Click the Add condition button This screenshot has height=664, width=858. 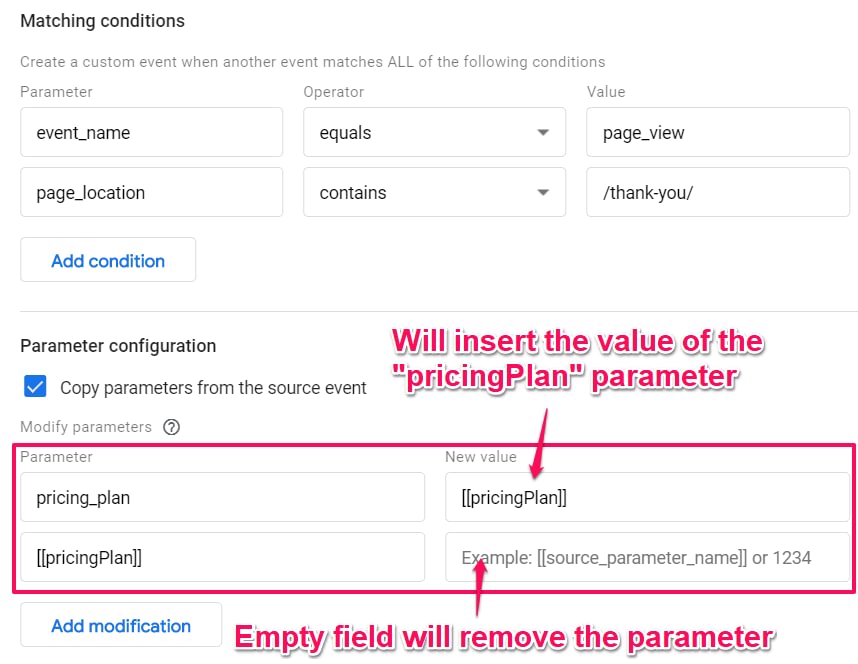[108, 259]
